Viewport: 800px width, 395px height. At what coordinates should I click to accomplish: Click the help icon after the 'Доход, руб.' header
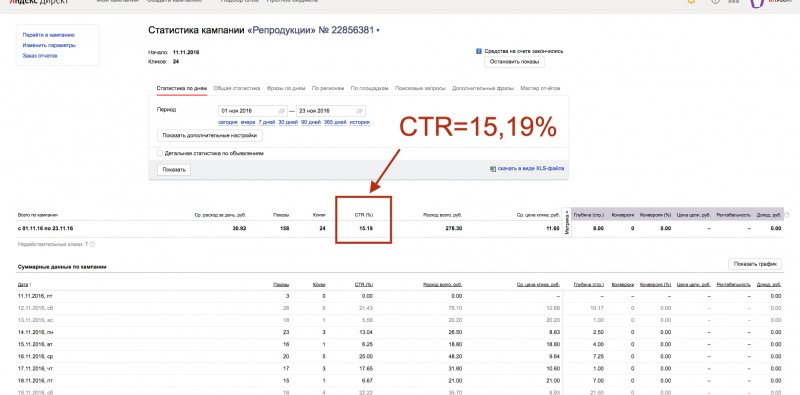tap(787, 215)
